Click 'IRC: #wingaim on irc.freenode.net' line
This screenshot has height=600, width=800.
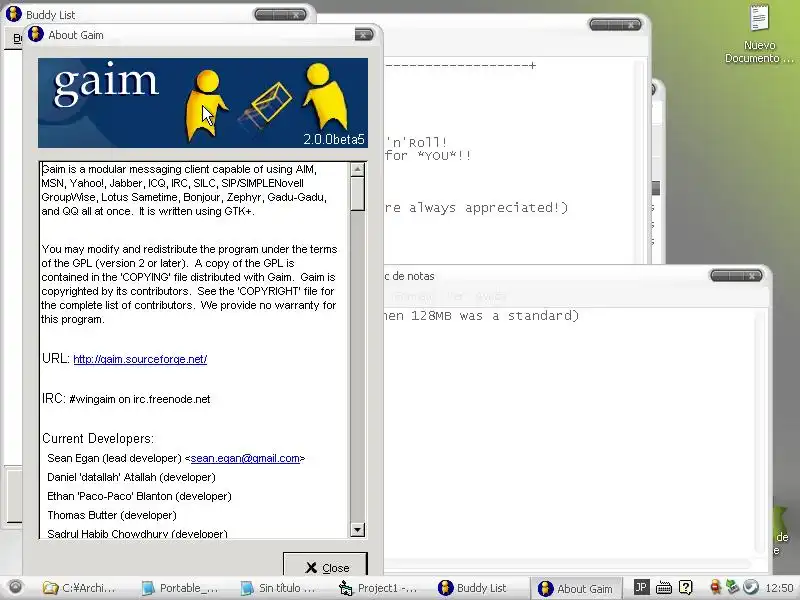126,399
